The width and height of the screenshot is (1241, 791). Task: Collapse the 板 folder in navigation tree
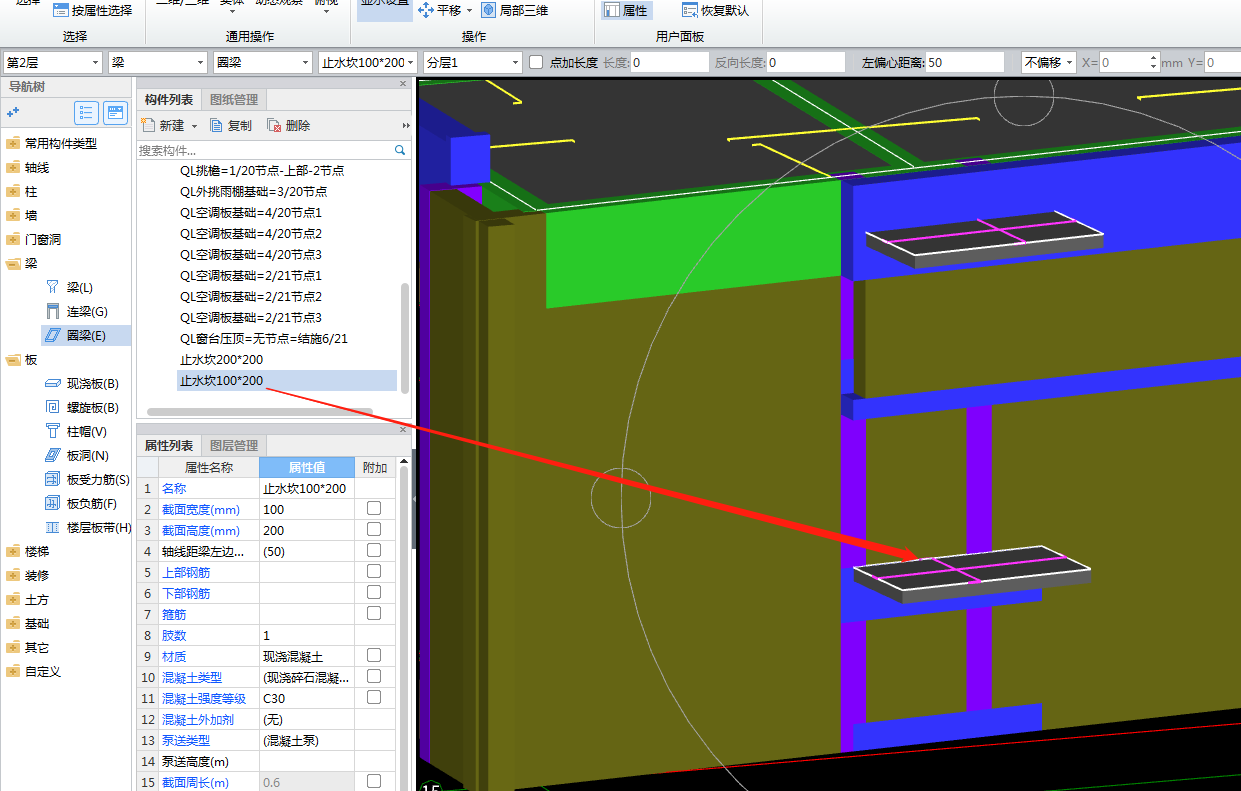(13, 359)
